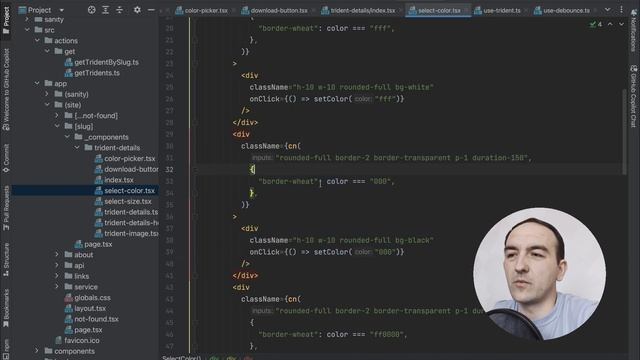This screenshot has width=640, height=360.
Task: Switch to the download-button.tsx tab
Action: tap(275, 10)
